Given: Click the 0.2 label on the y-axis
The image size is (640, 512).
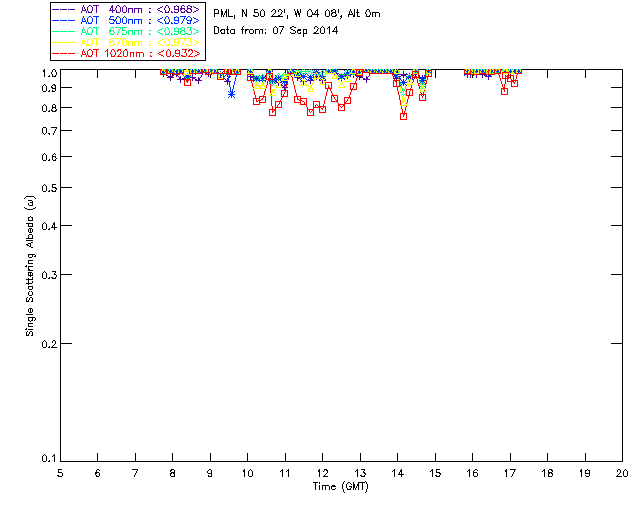Looking at the screenshot, I should 49,344.
